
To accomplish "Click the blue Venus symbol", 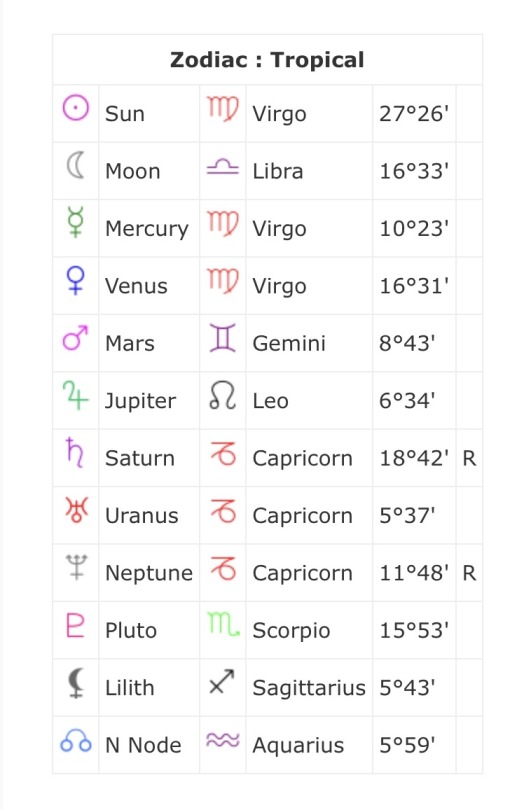I will click(75, 281).
